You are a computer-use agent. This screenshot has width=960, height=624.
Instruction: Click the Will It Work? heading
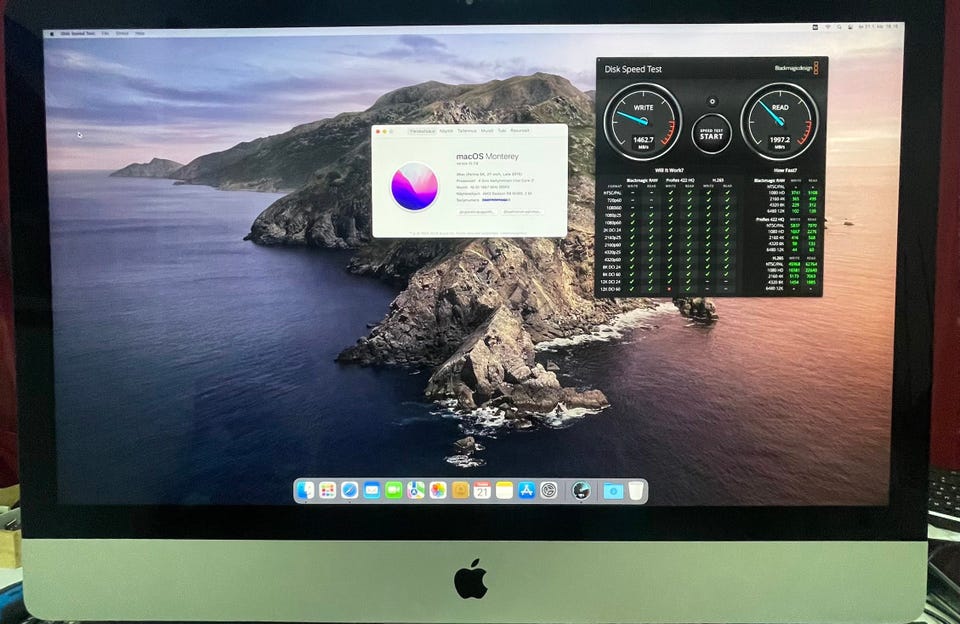669,170
